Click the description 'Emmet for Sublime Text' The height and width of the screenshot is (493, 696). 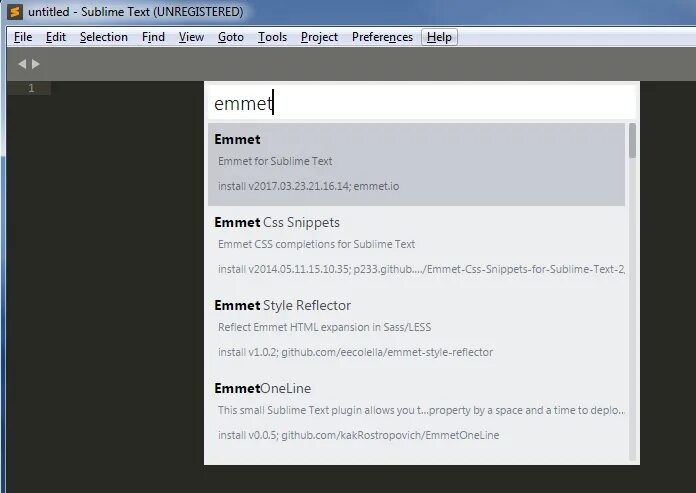click(x=275, y=161)
